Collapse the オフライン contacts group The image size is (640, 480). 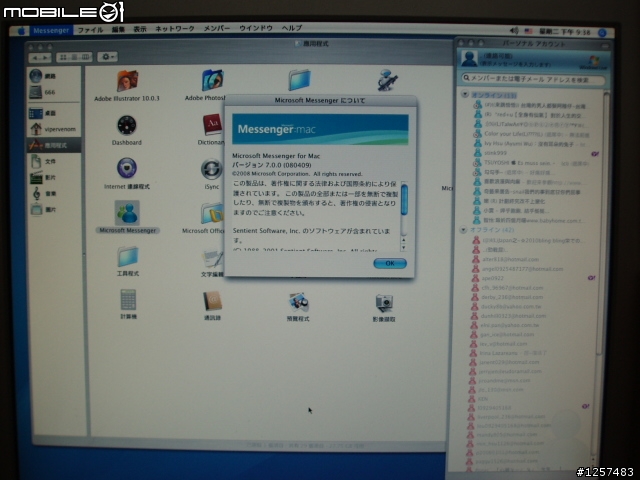click(x=463, y=230)
